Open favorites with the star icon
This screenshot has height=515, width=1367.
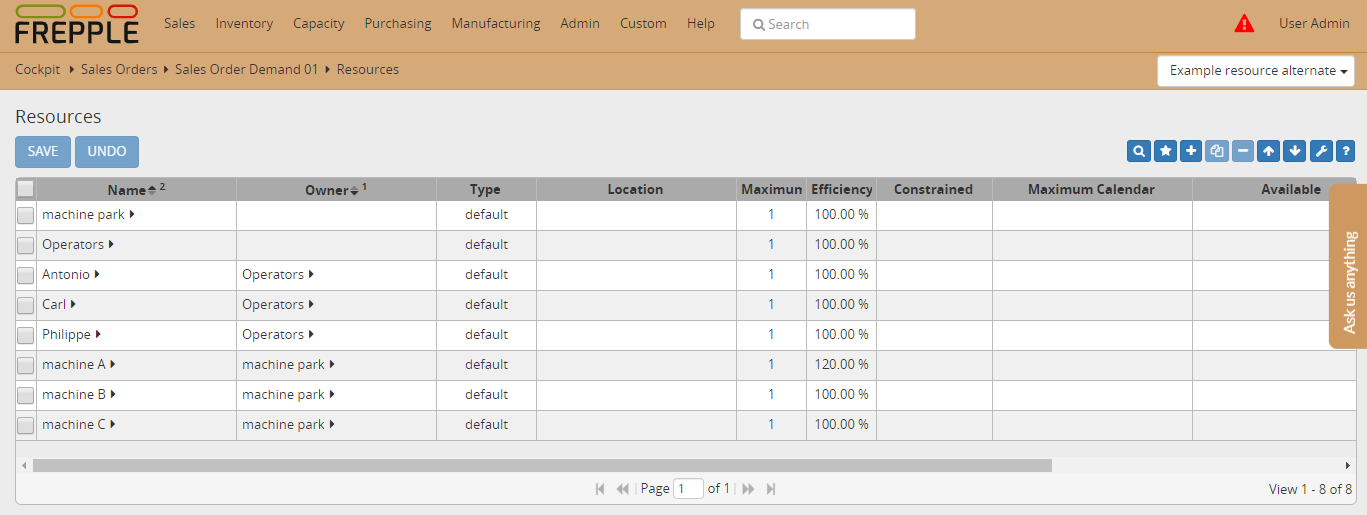(1165, 151)
